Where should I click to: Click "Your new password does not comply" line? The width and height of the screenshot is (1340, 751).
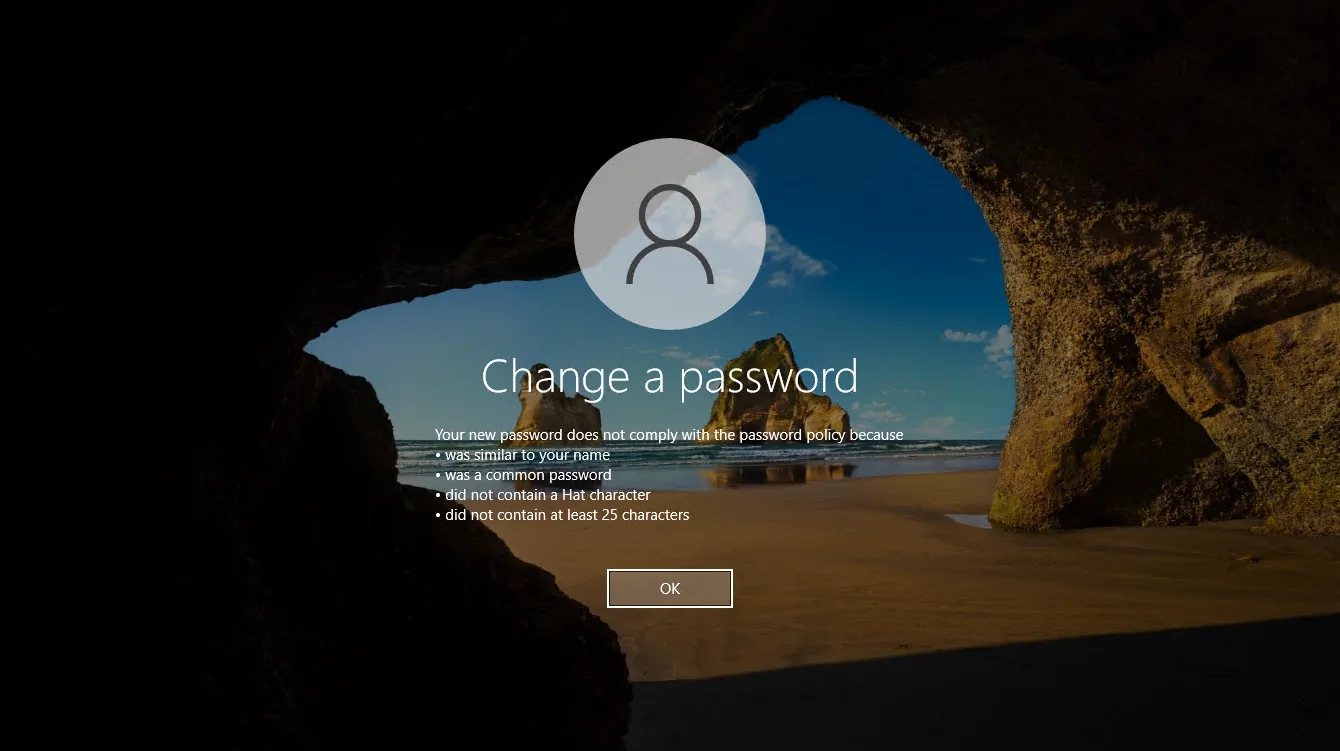point(669,435)
